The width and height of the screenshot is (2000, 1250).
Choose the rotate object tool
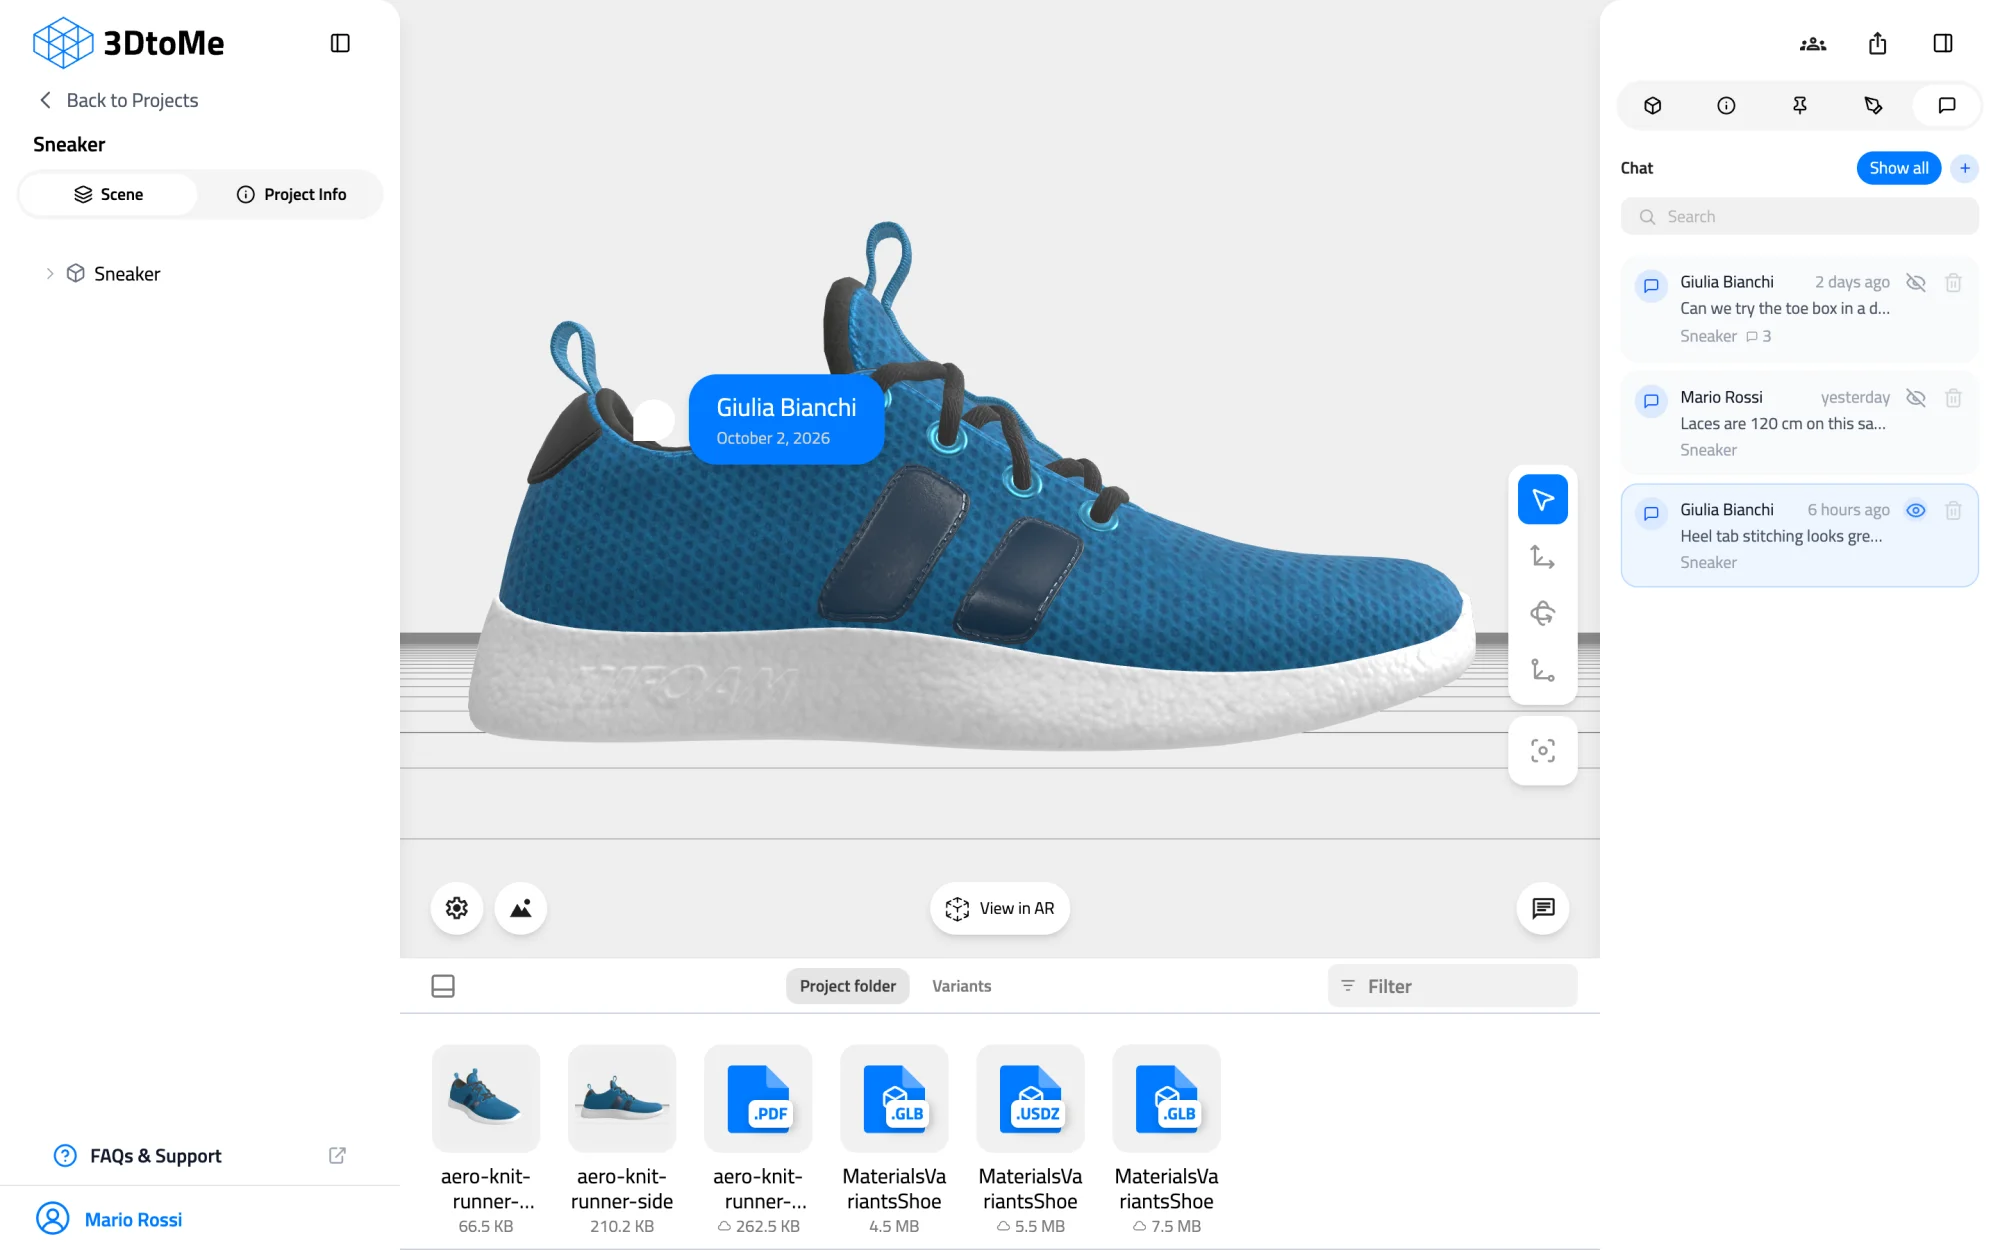coord(1543,613)
